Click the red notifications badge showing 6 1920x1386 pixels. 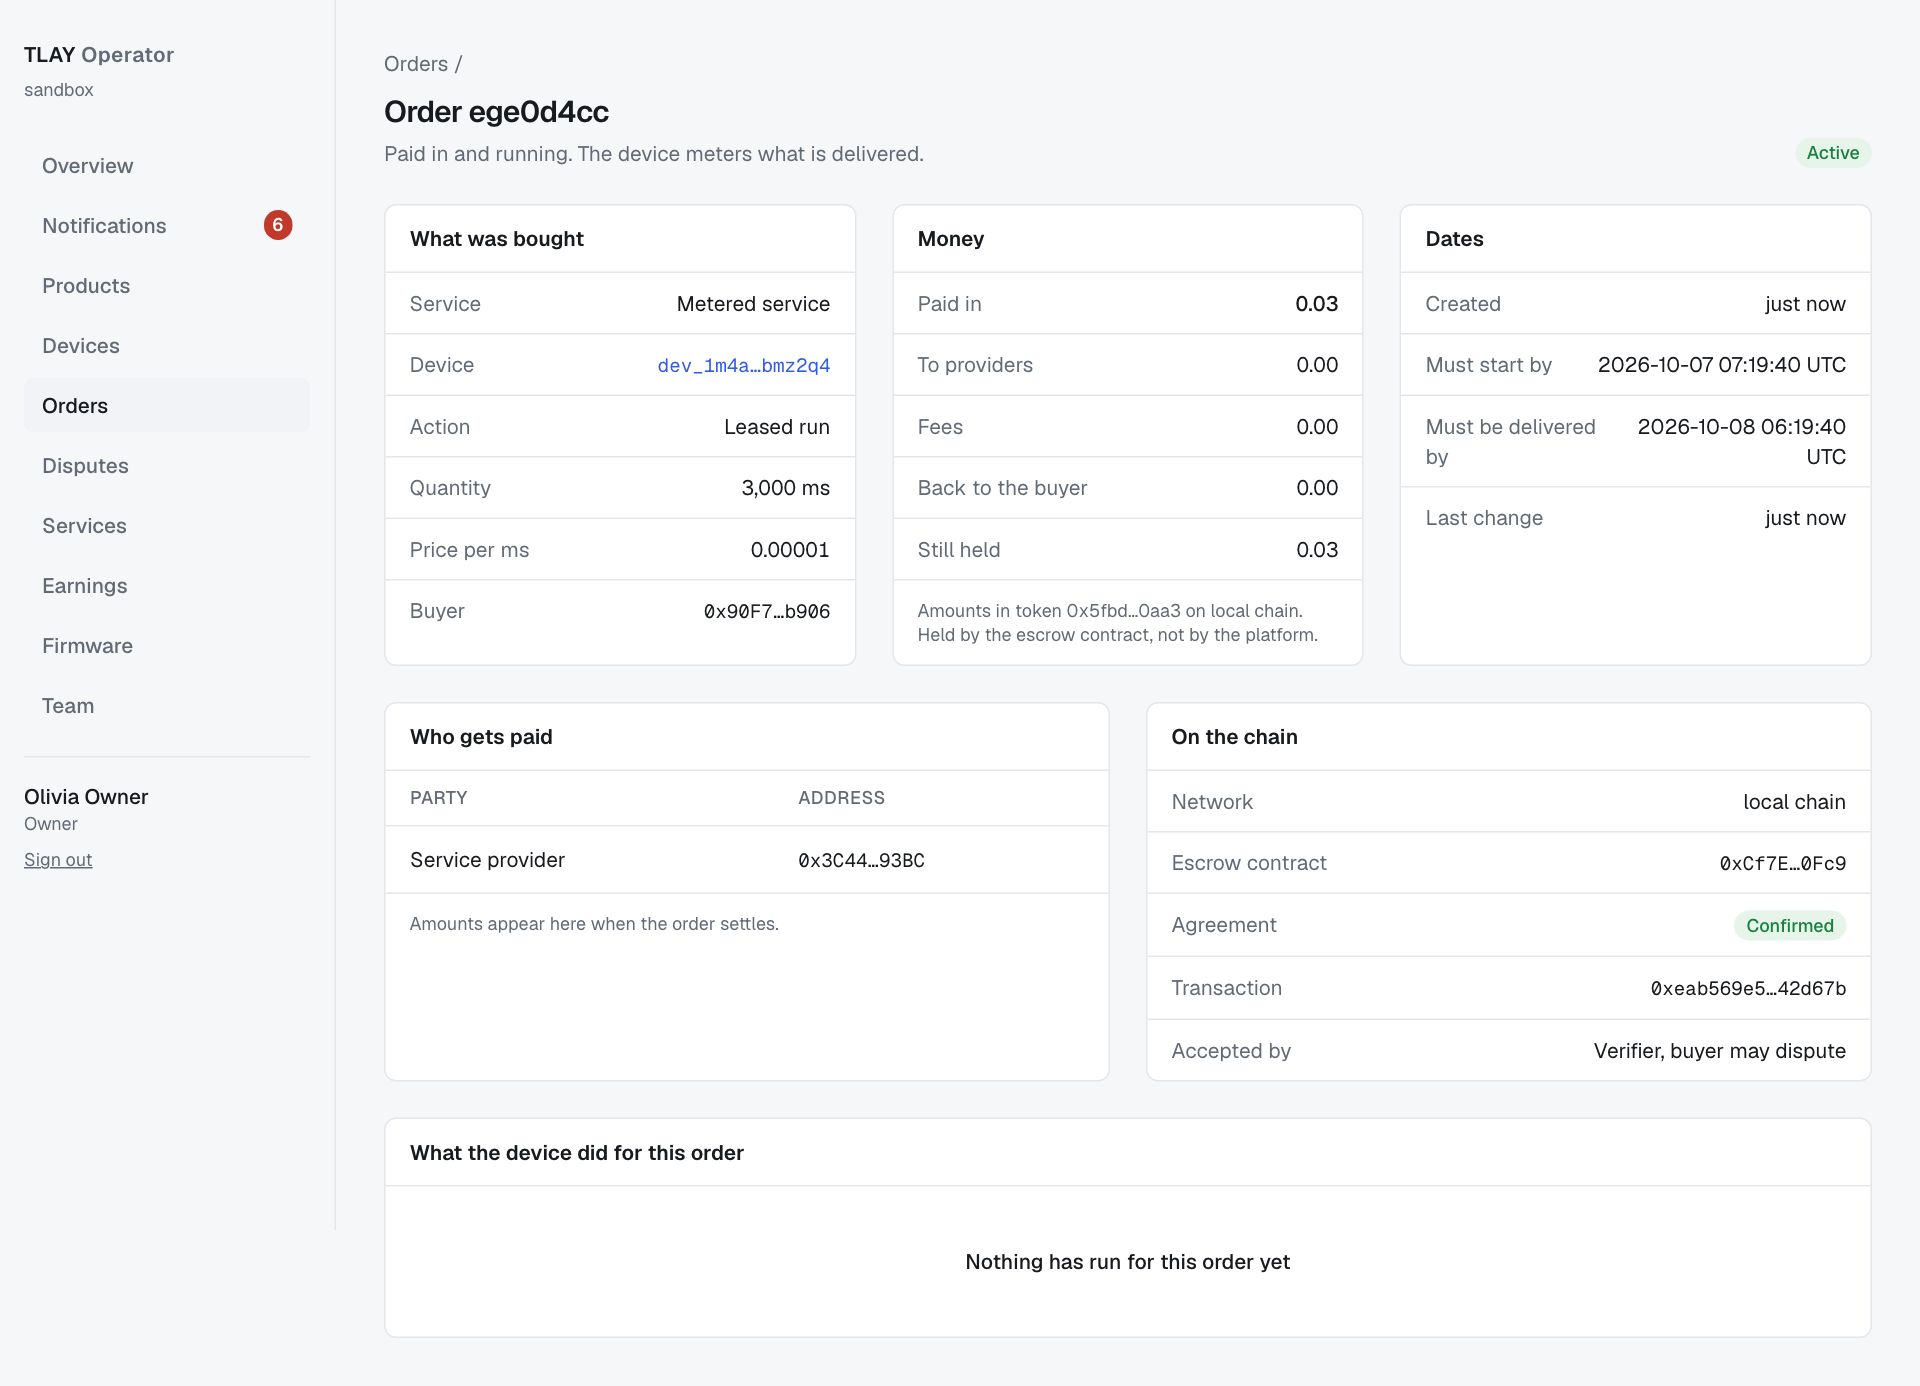278,225
